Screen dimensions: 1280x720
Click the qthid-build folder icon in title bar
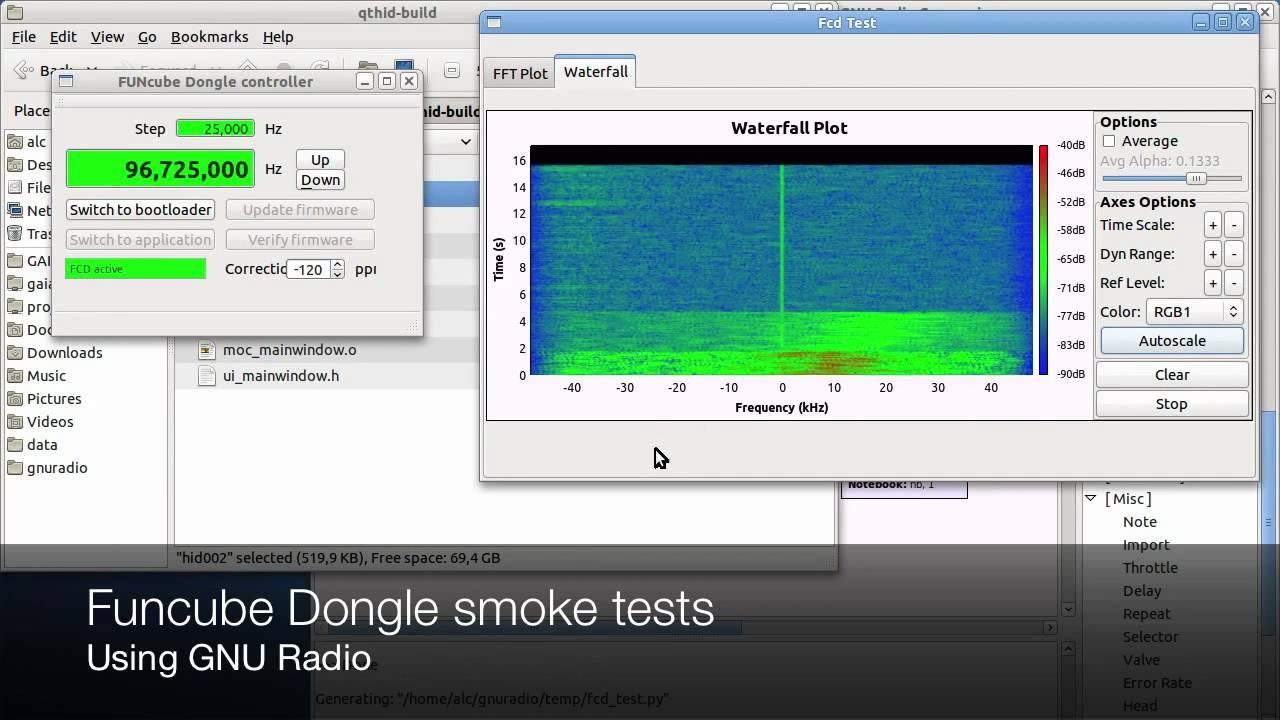point(15,13)
